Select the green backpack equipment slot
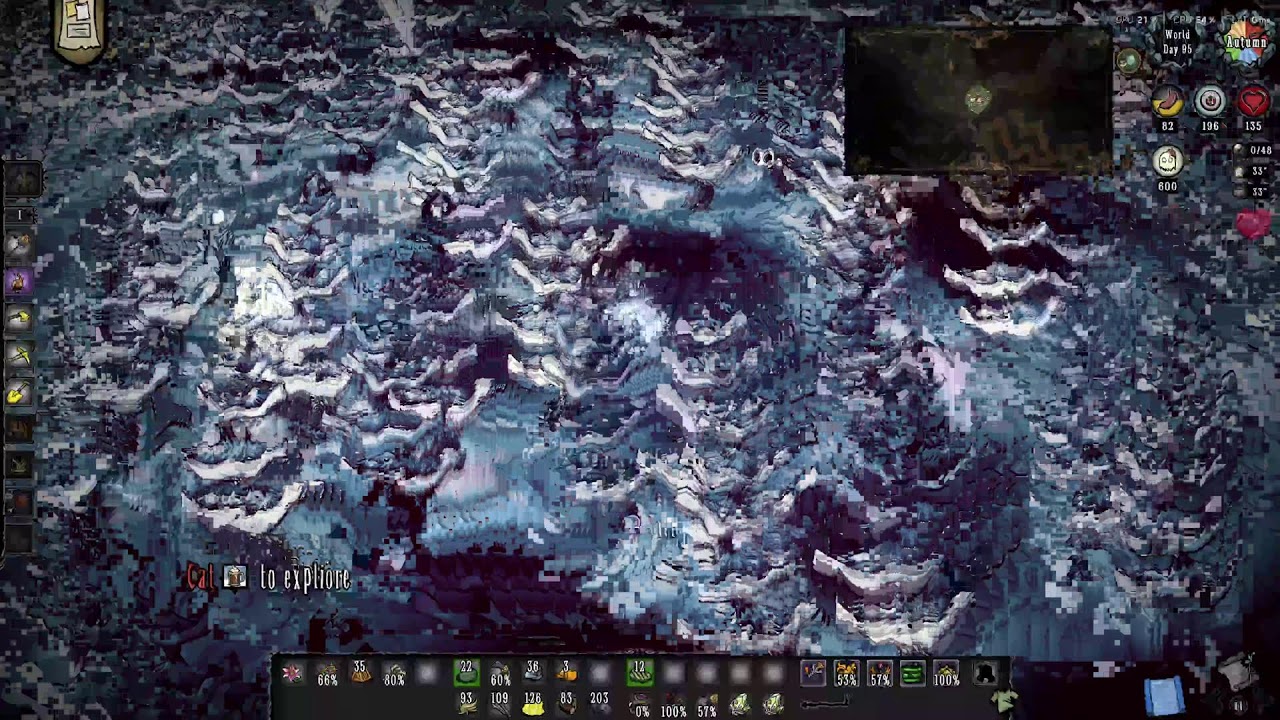Screen dimensions: 1280x720 tap(912, 675)
